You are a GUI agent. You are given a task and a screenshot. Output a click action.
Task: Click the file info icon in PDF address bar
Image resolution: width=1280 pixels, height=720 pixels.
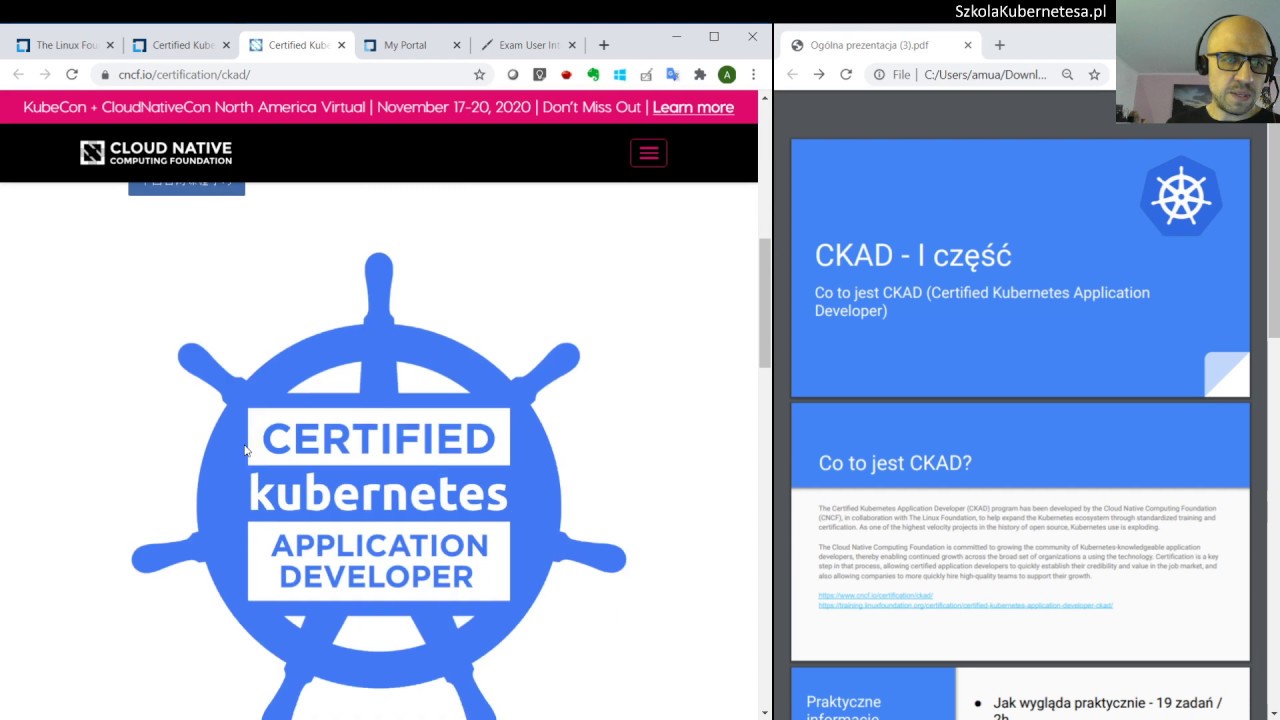879,74
